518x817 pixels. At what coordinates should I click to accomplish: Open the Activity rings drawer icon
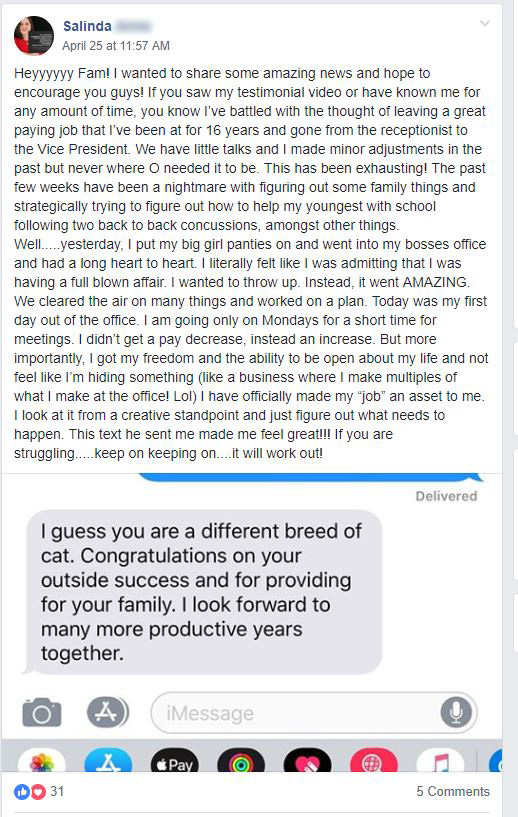click(x=241, y=761)
